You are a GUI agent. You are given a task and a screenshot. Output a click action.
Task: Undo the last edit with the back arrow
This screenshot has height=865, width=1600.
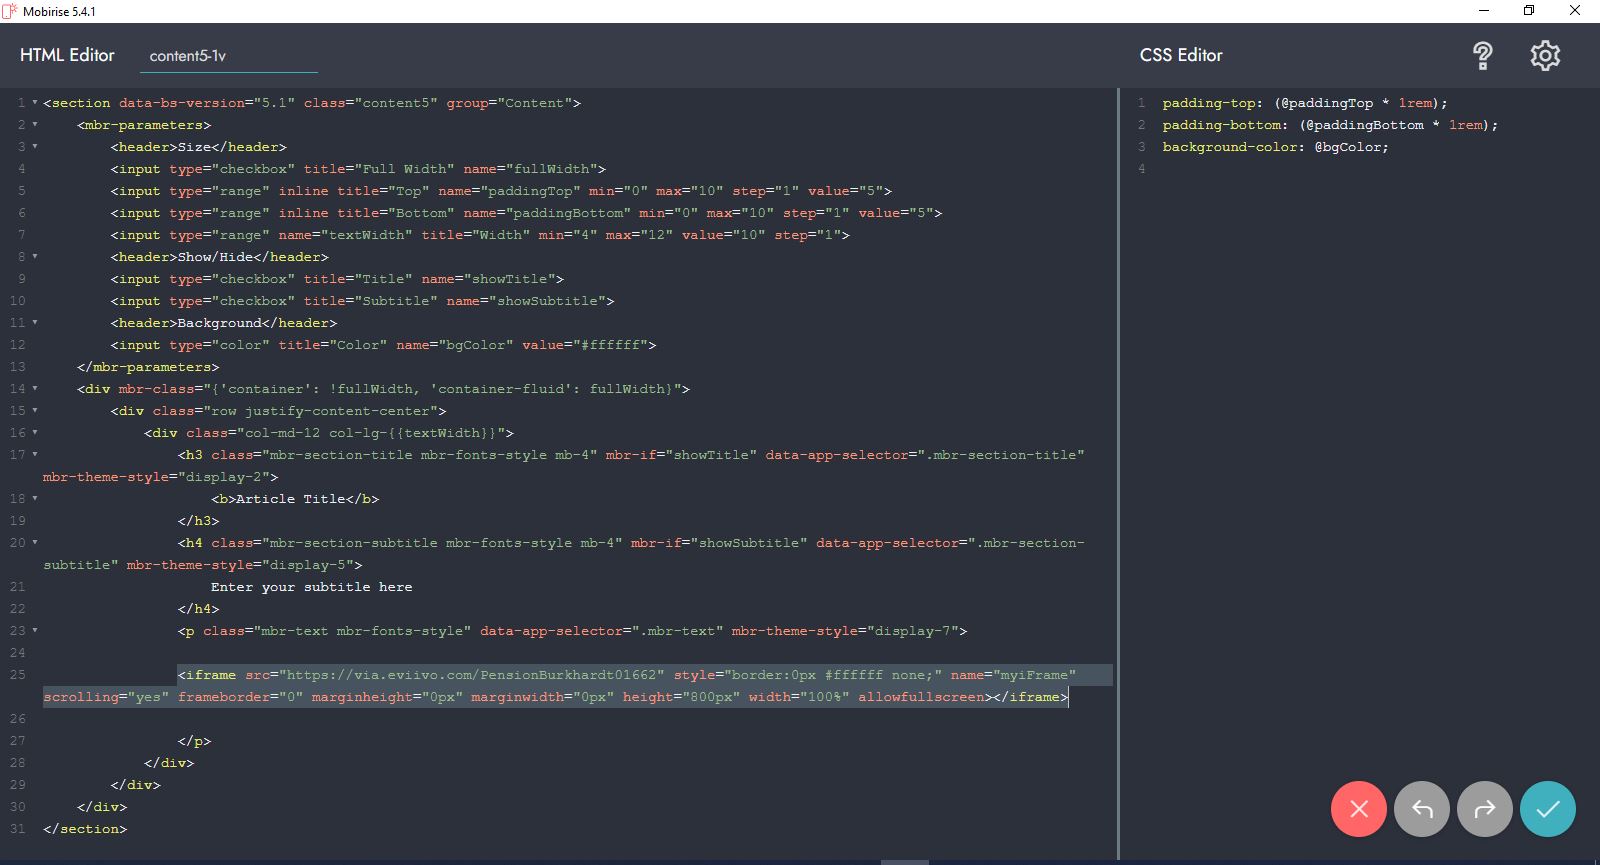tap(1422, 809)
